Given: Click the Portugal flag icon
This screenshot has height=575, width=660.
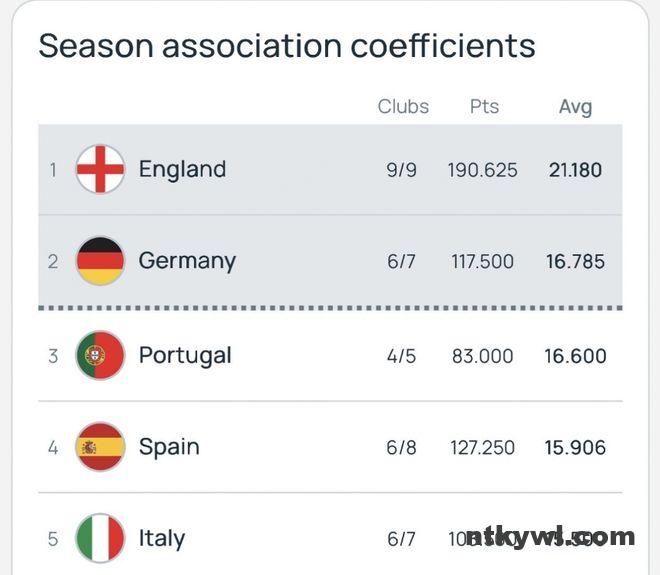Looking at the screenshot, I should pos(100,355).
